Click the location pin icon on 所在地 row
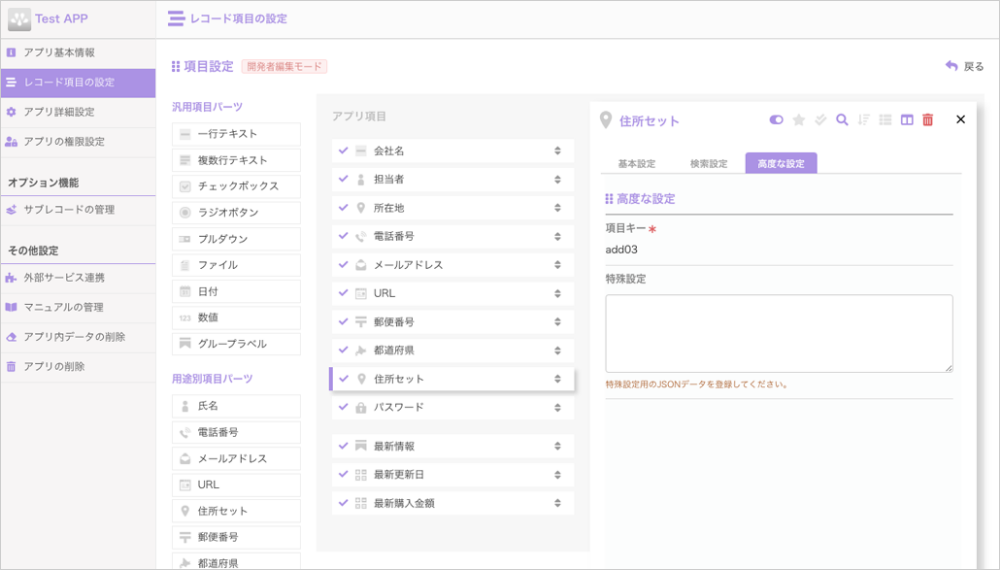 (x=361, y=208)
